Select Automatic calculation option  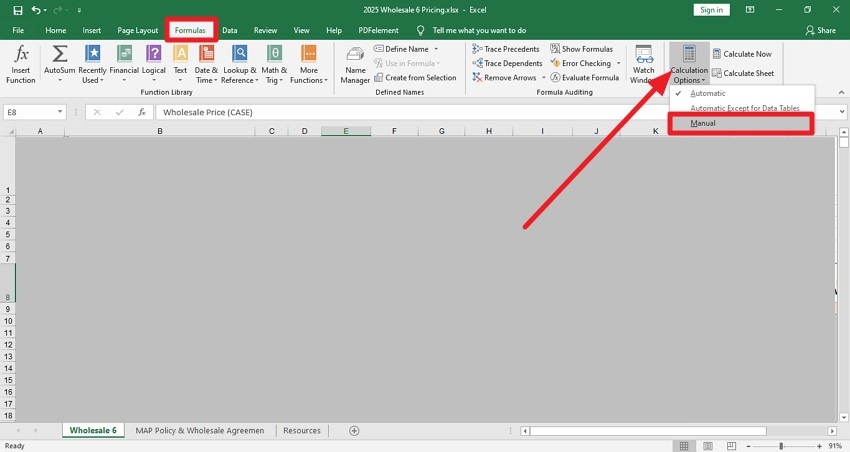(742, 93)
